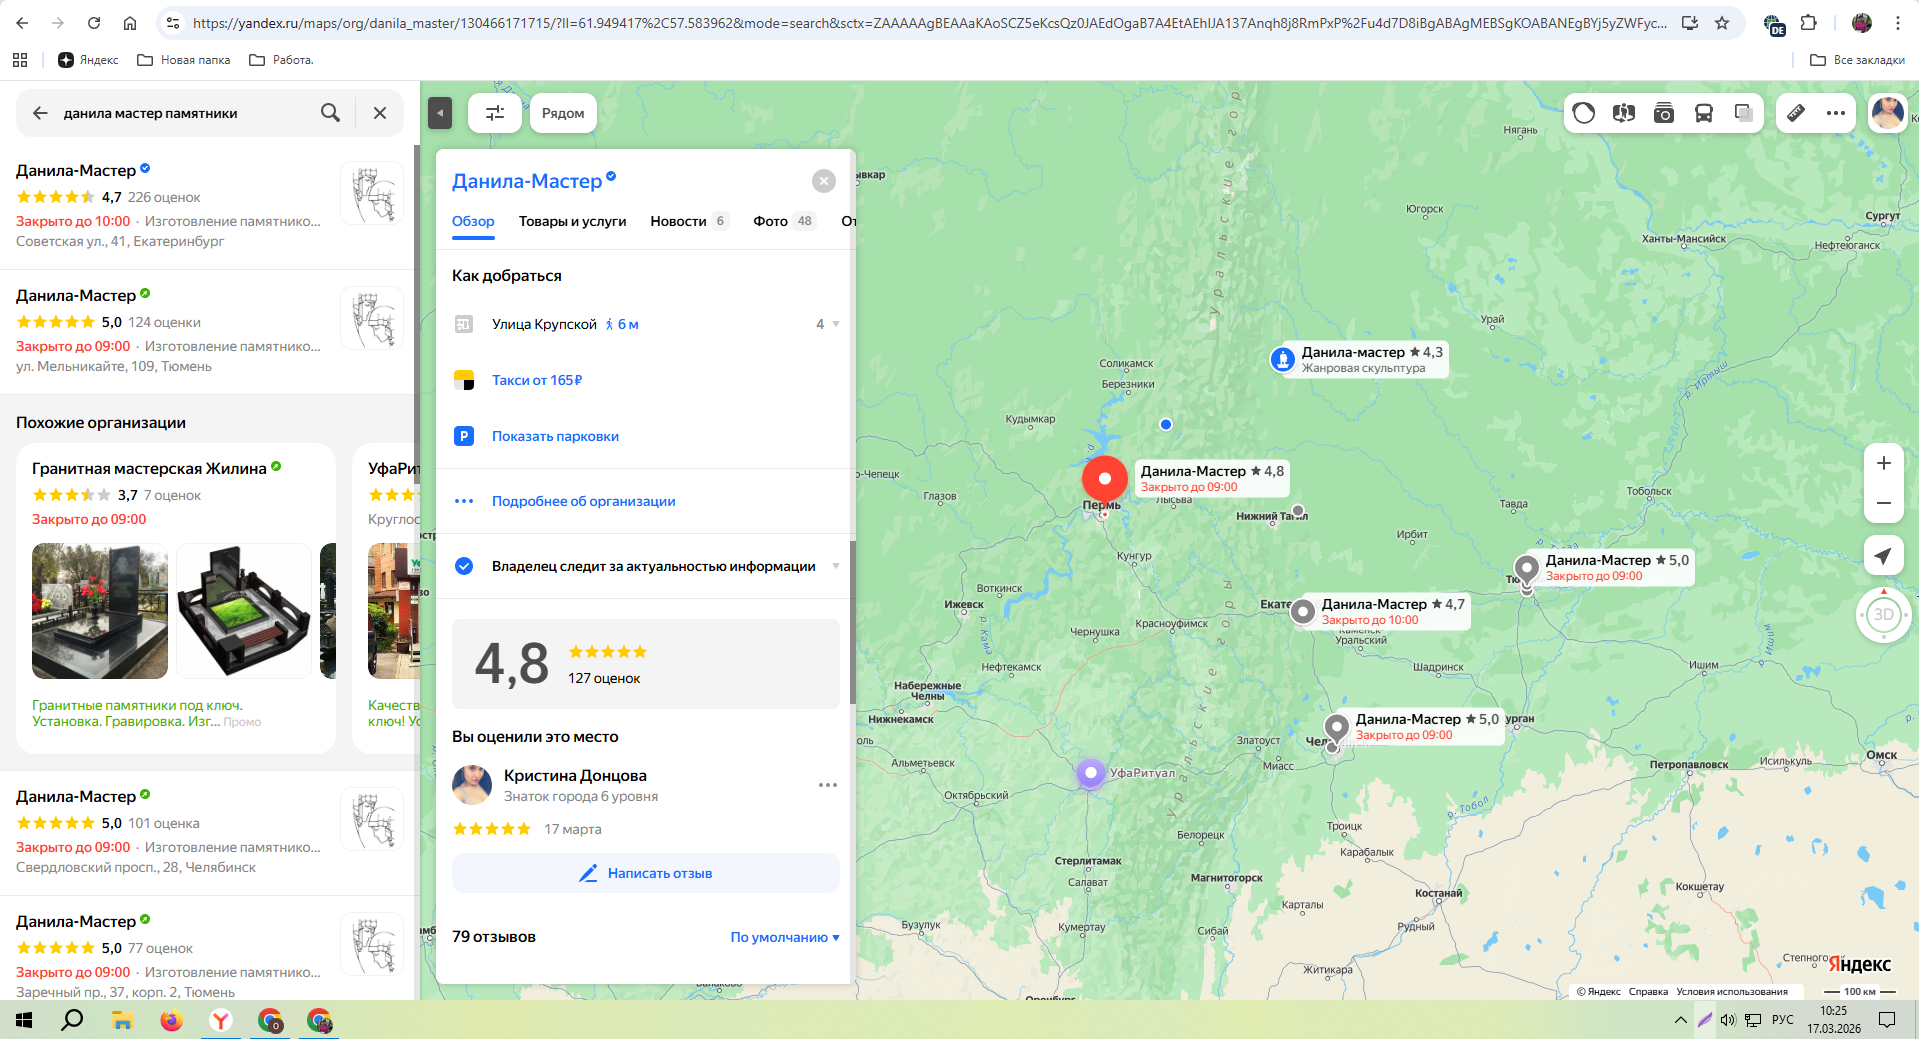
Task: Open the Фото tab
Action: pos(784,221)
